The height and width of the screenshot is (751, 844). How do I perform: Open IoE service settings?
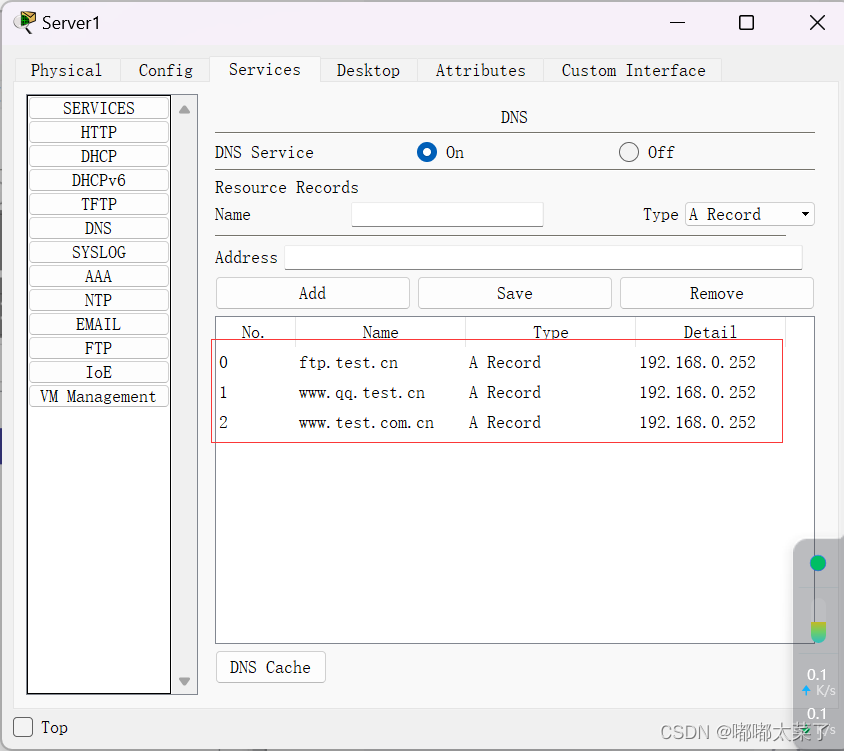[99, 372]
